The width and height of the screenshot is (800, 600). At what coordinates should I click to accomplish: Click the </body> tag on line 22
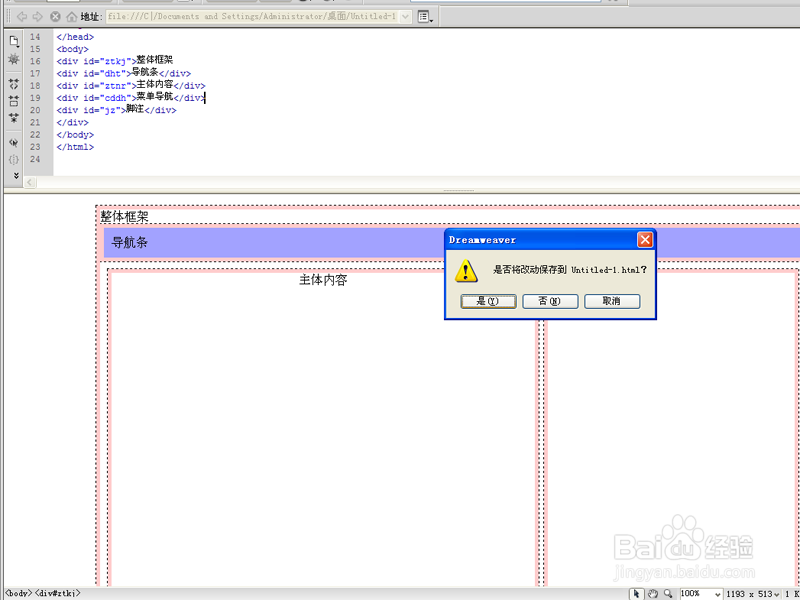(75, 135)
